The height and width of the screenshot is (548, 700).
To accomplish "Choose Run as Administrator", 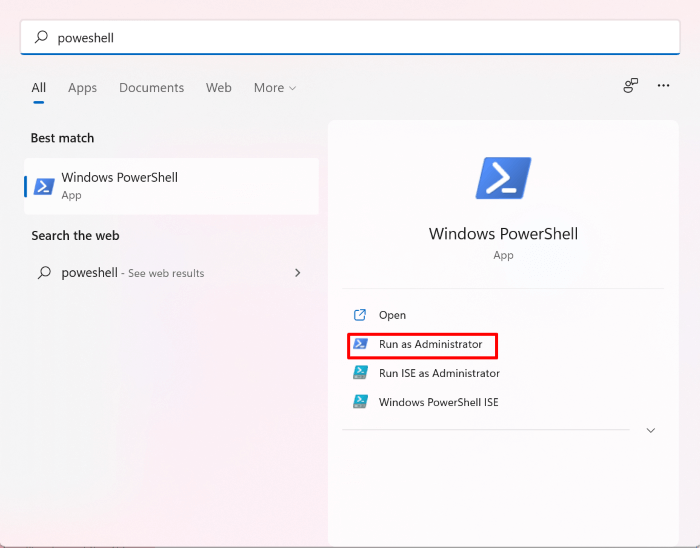I will pos(430,344).
